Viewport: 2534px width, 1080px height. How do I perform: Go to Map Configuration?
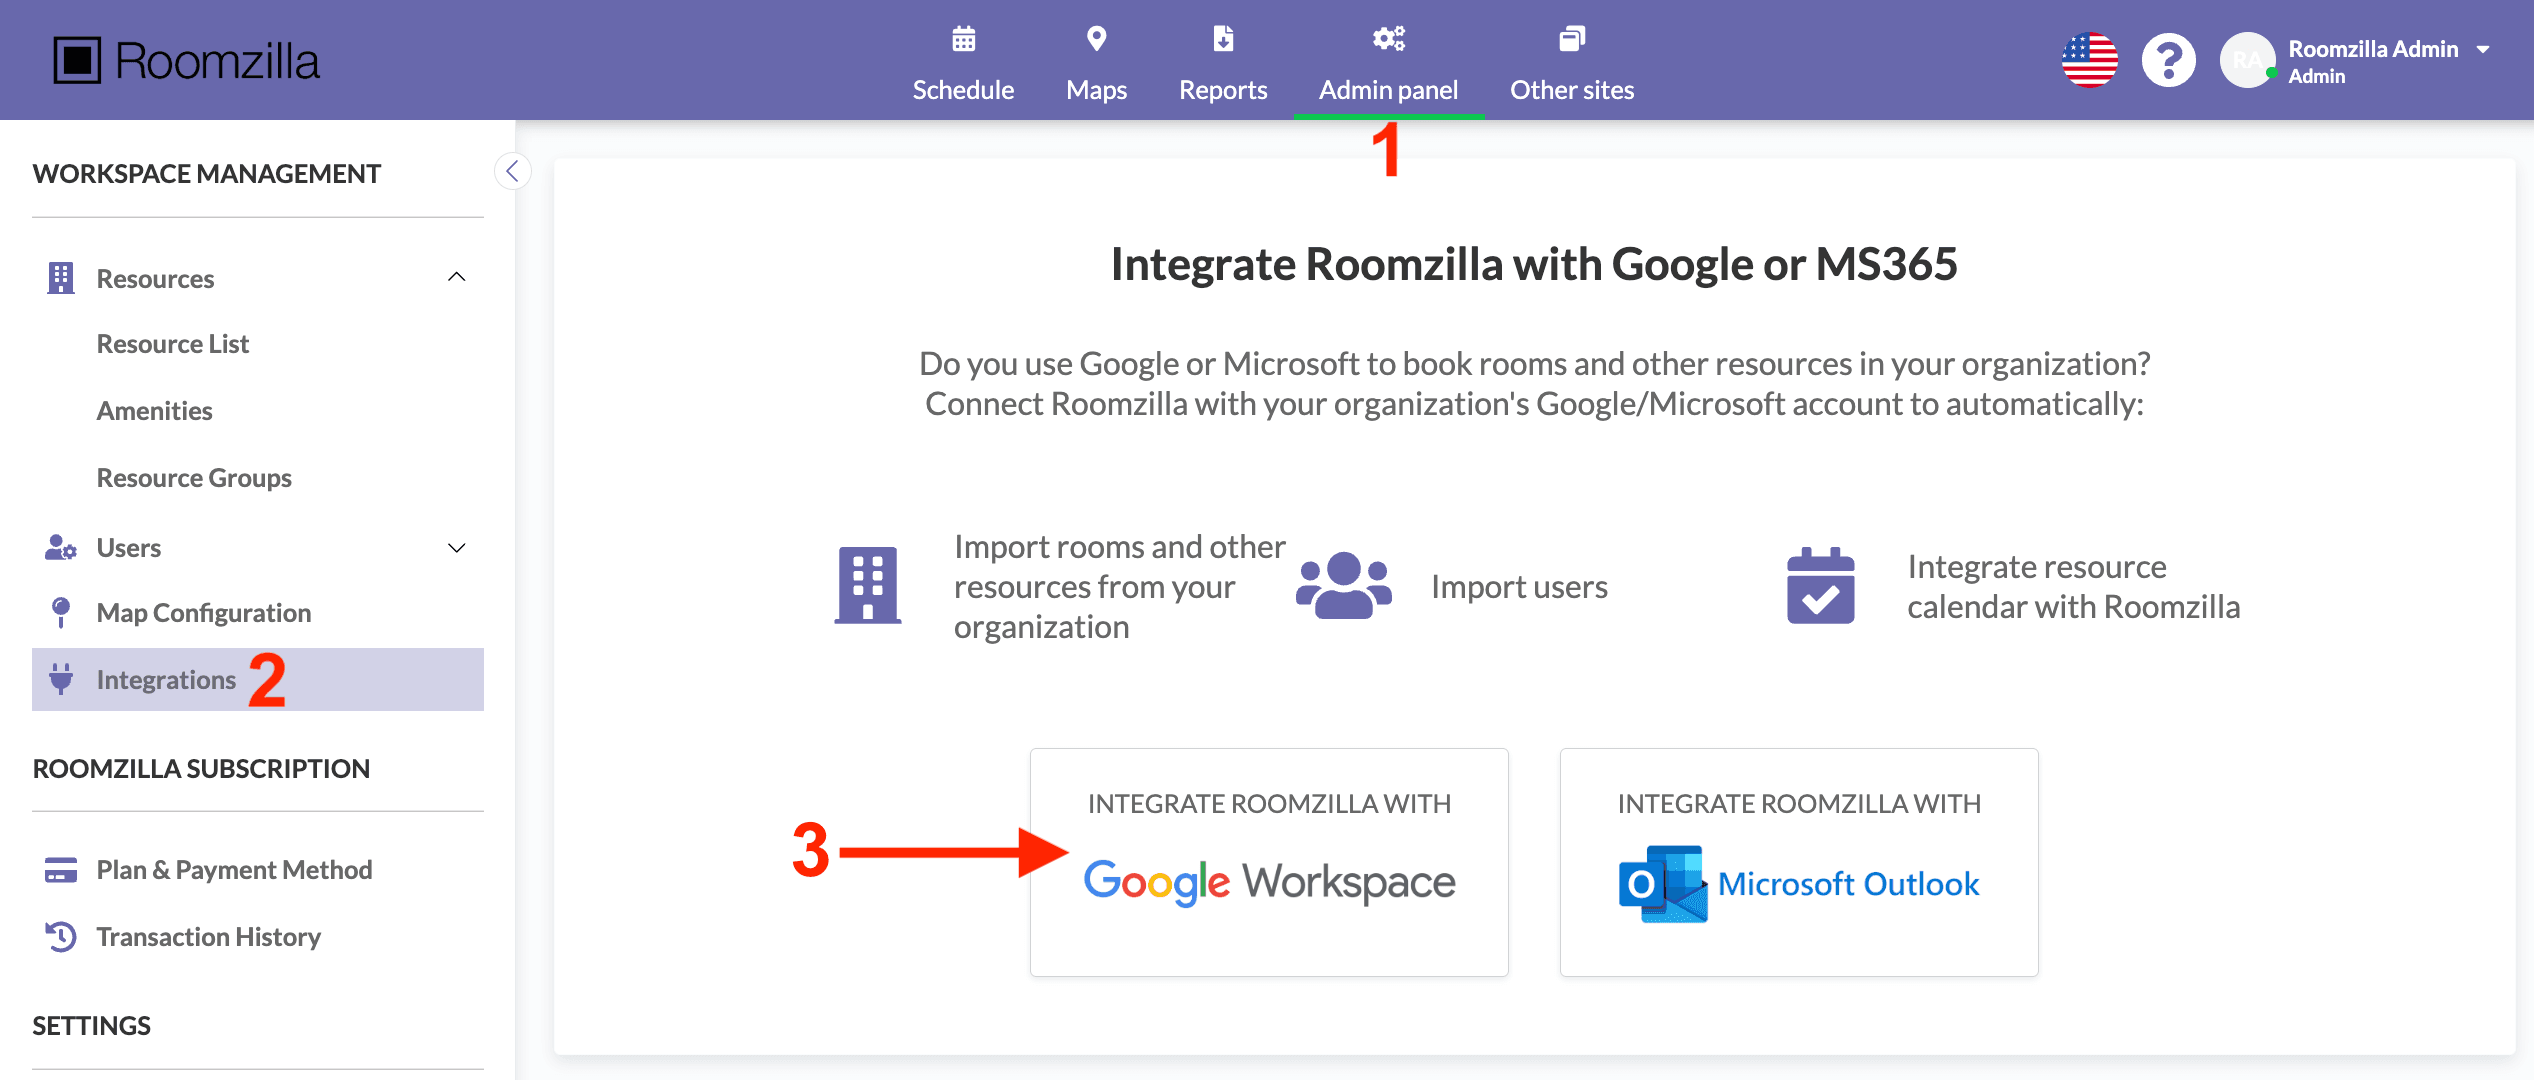point(204,613)
